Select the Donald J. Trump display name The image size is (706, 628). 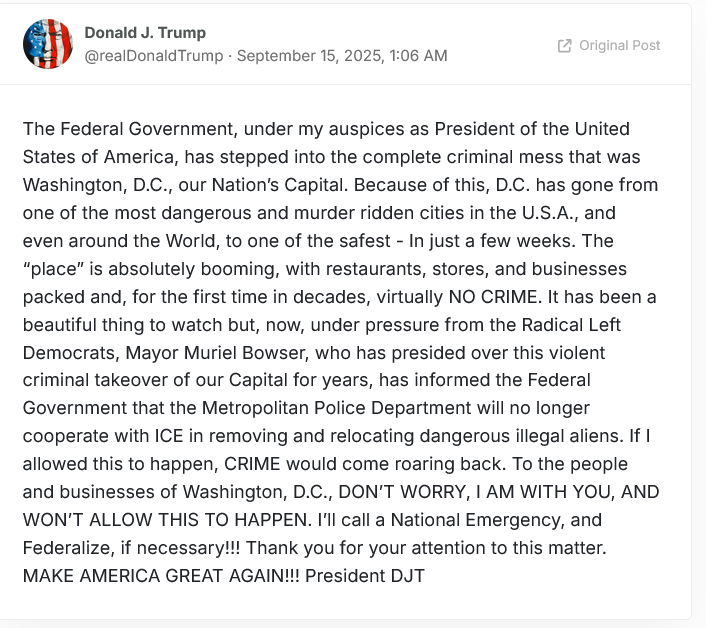[145, 32]
